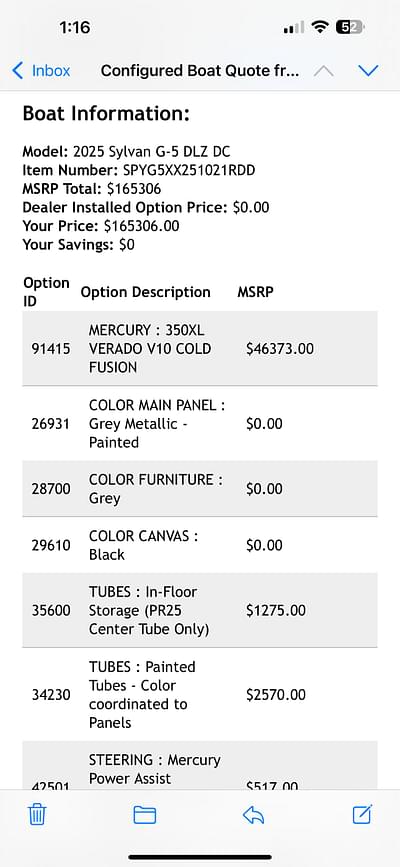This screenshot has width=400, height=867.
Task: Tap option ID 26931 Grey Metallic row
Action: tap(200, 424)
